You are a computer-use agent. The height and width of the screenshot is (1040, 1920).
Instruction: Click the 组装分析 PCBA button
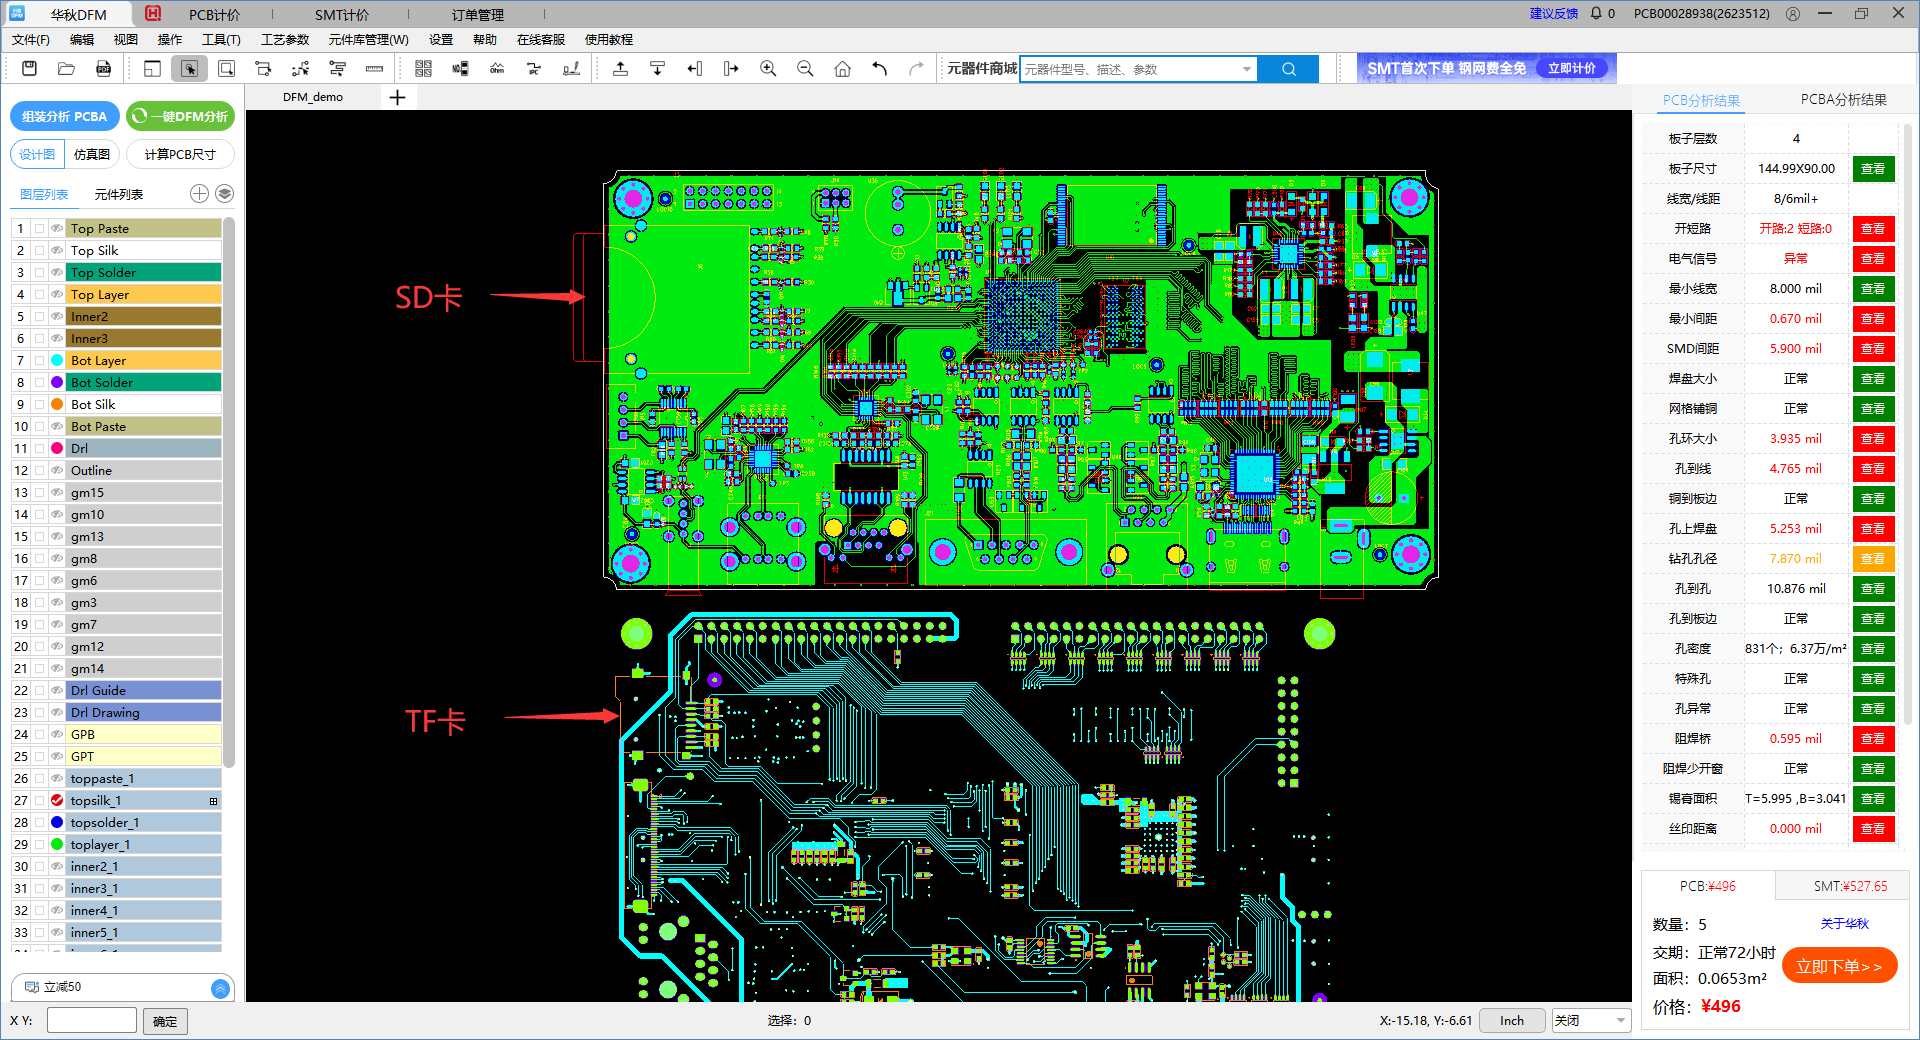pyautogui.click(x=65, y=116)
